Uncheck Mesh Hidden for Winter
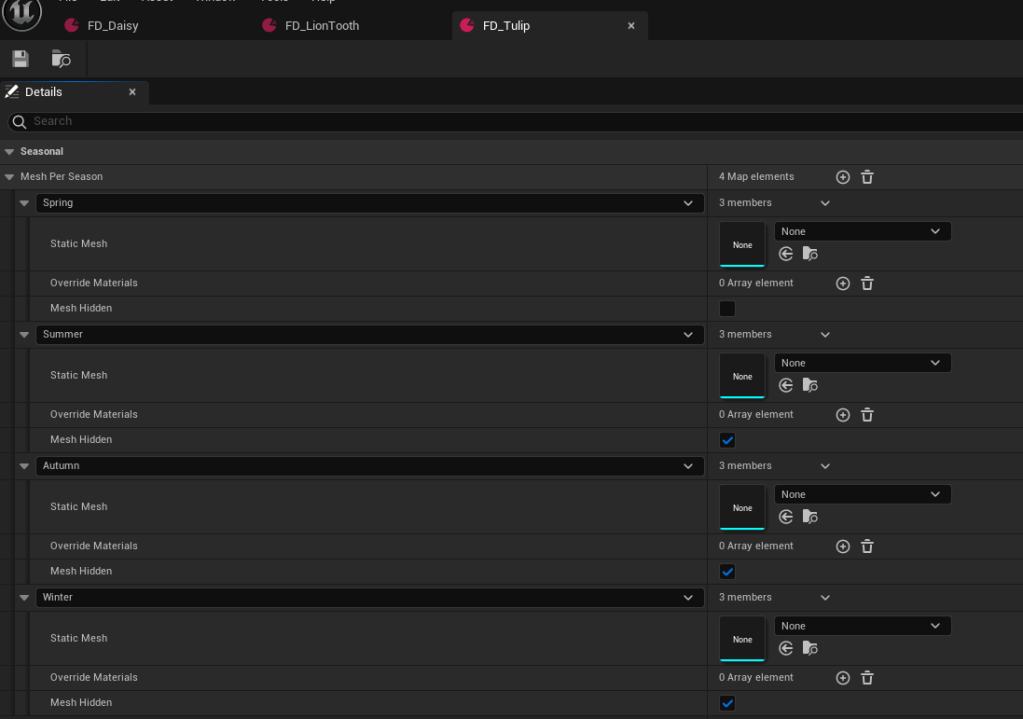The width and height of the screenshot is (1023, 719). pos(727,703)
